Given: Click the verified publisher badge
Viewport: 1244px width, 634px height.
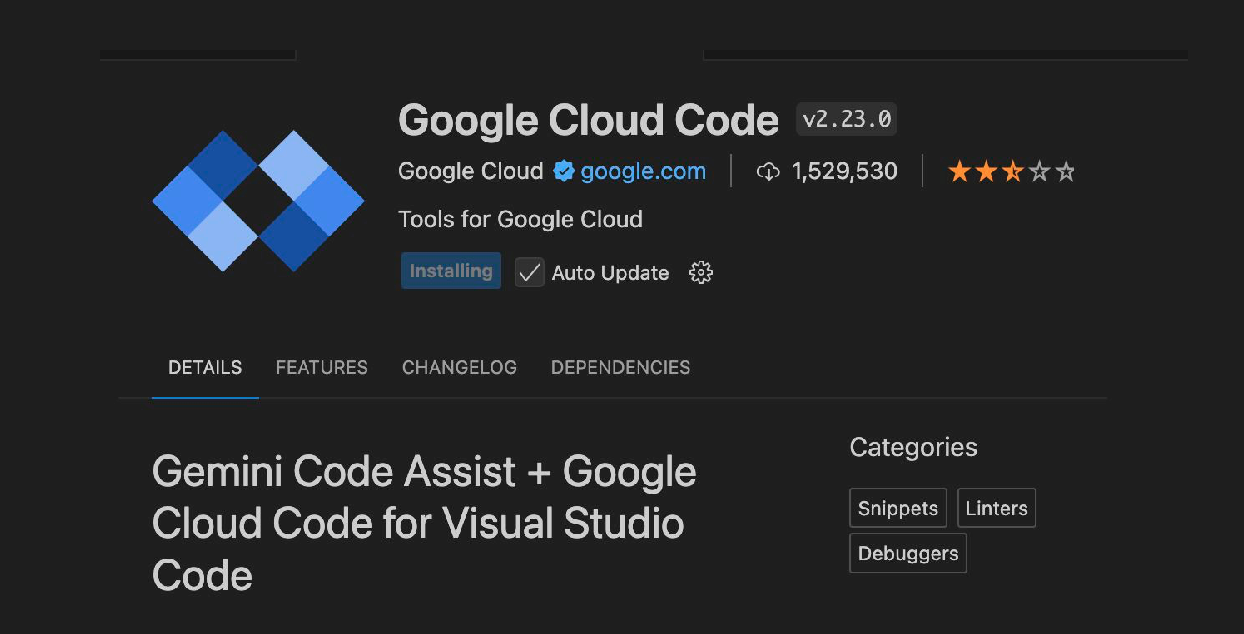Looking at the screenshot, I should click(563, 171).
